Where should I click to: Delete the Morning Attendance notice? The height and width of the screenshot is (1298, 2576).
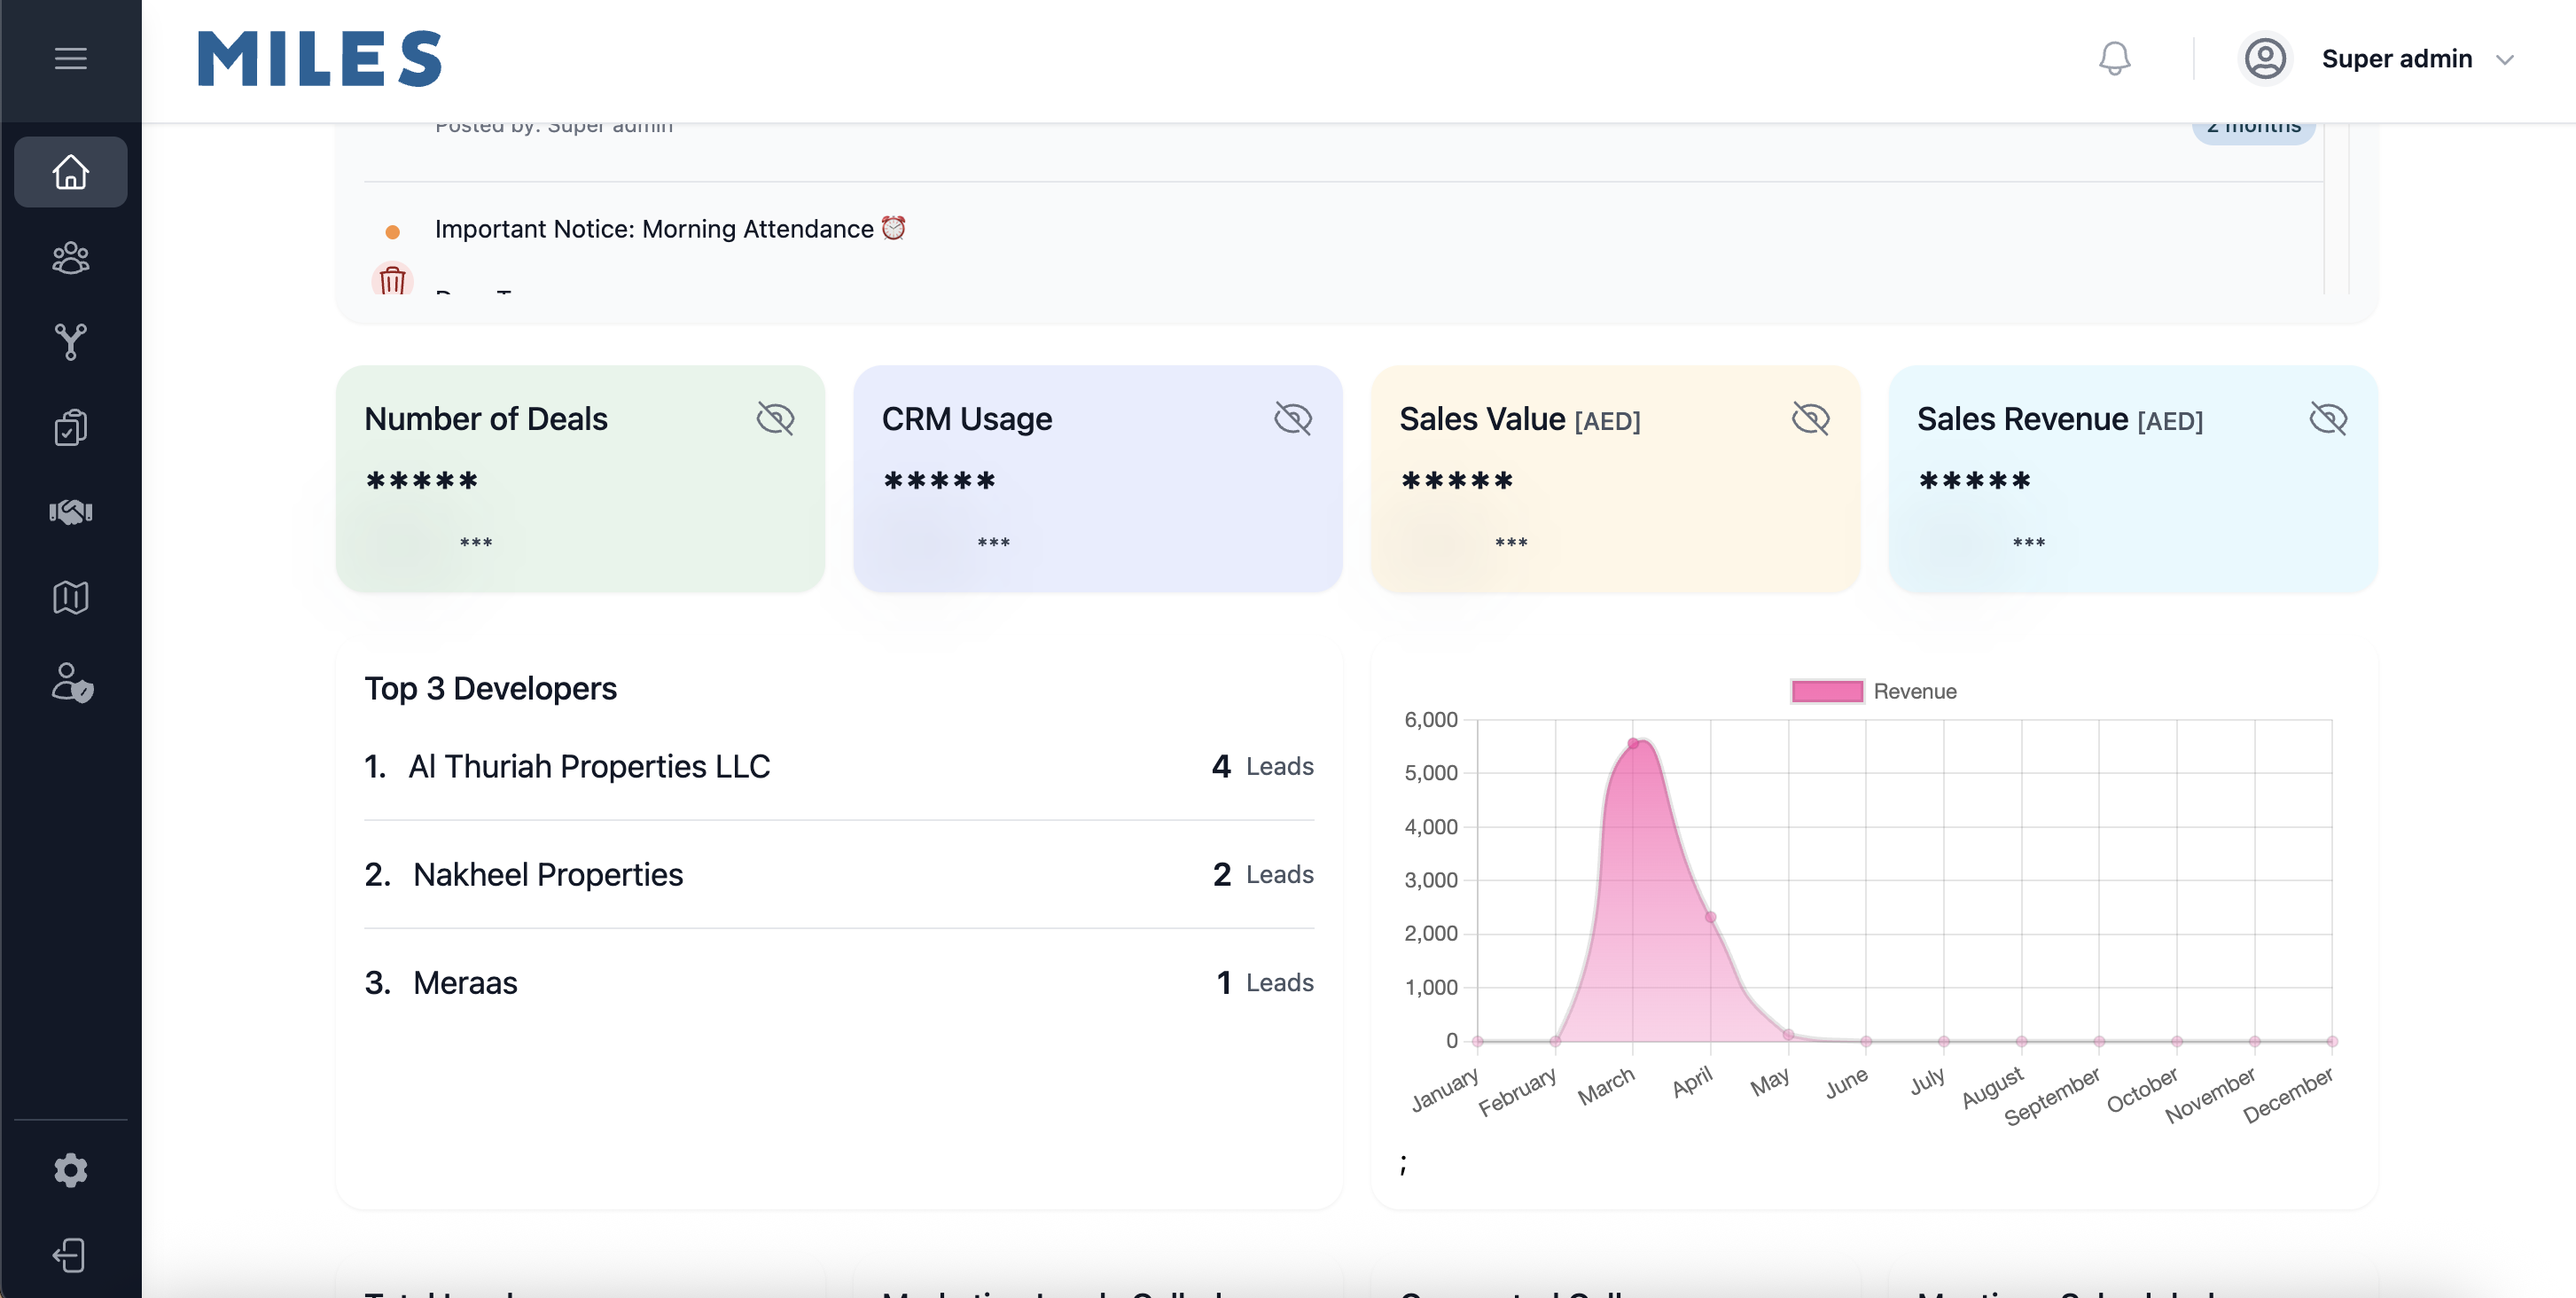pyautogui.click(x=392, y=280)
